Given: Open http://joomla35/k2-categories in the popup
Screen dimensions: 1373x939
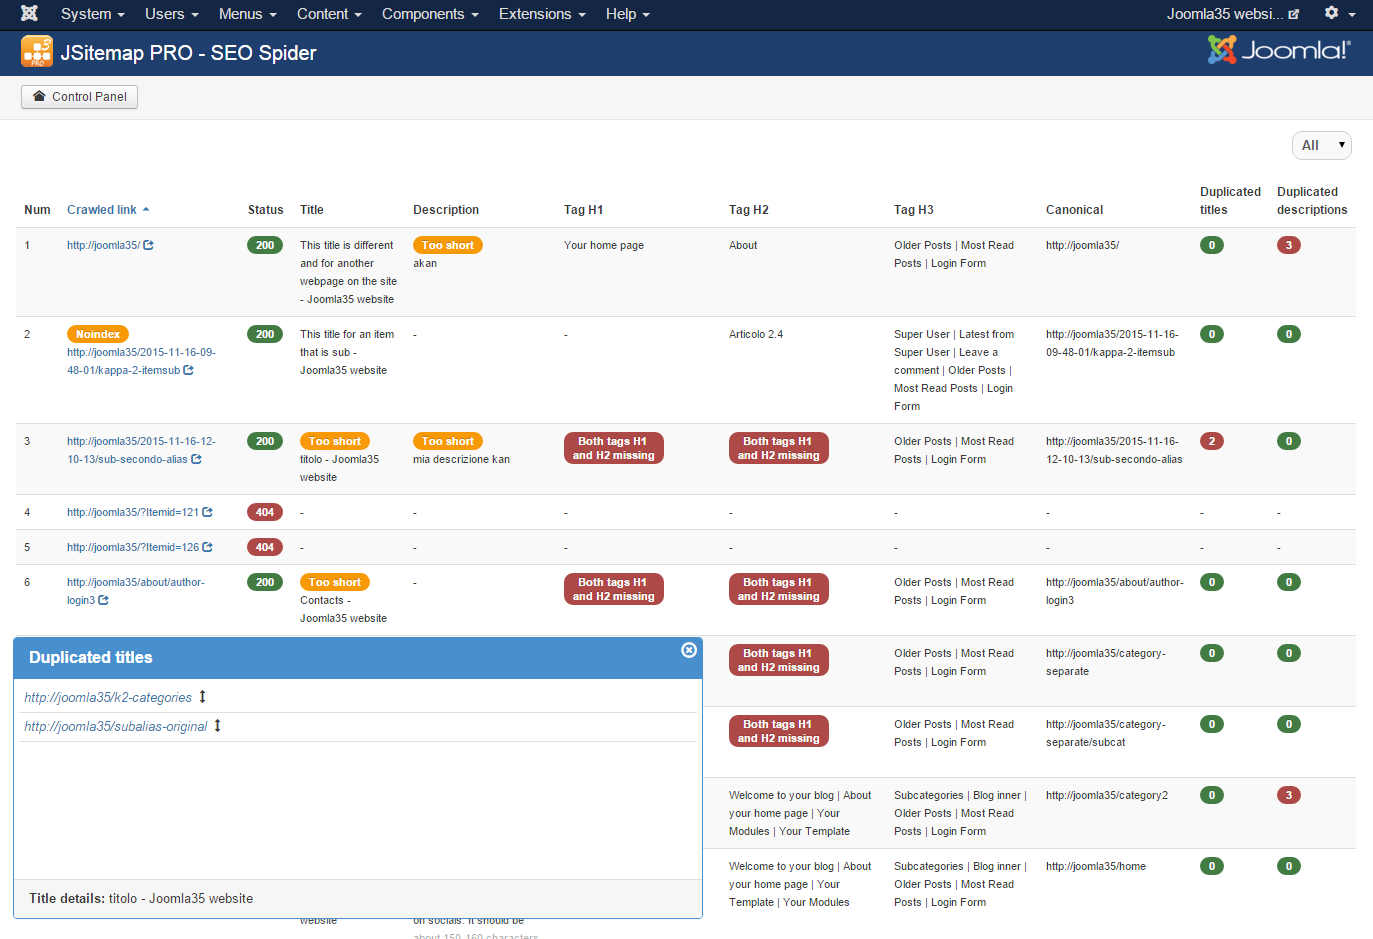Looking at the screenshot, I should tap(108, 697).
